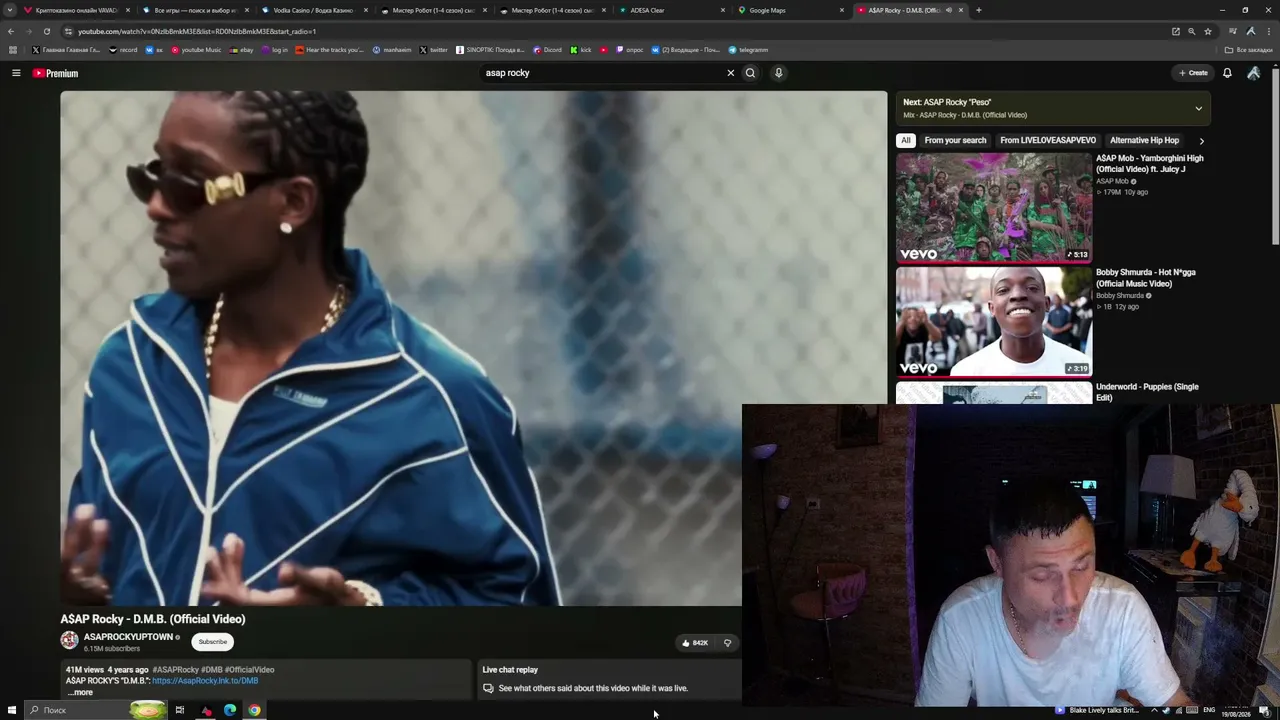Expand the video description with '...more'
1280x720 pixels.
(80, 692)
